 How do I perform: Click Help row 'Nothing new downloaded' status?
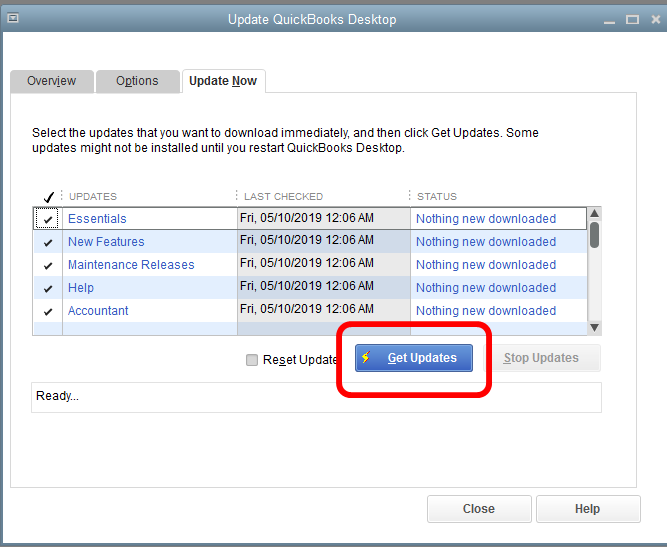tap(486, 288)
